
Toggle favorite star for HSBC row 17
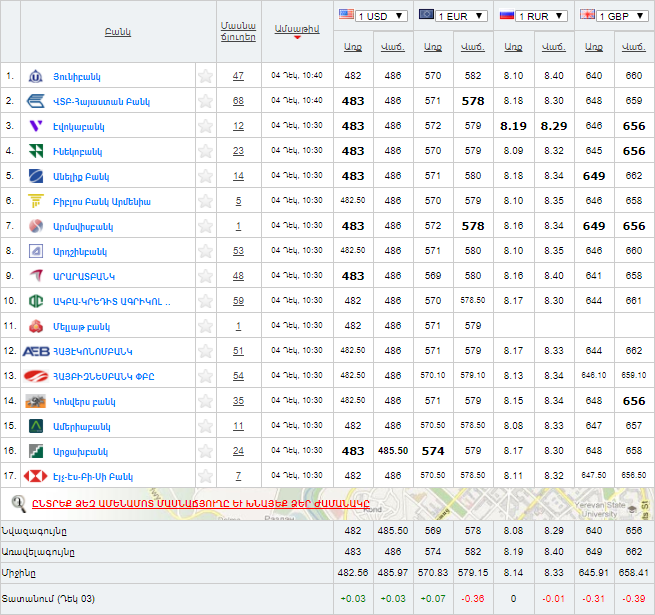(x=205, y=476)
